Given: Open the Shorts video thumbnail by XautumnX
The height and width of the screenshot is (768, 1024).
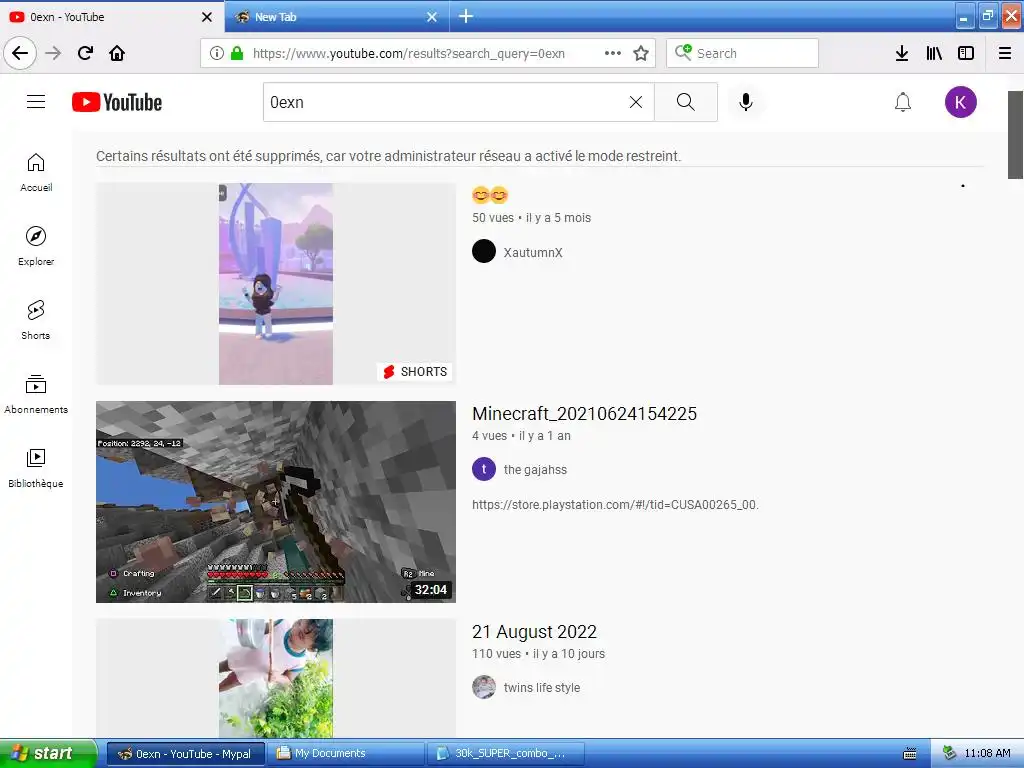Looking at the screenshot, I should 276,283.
